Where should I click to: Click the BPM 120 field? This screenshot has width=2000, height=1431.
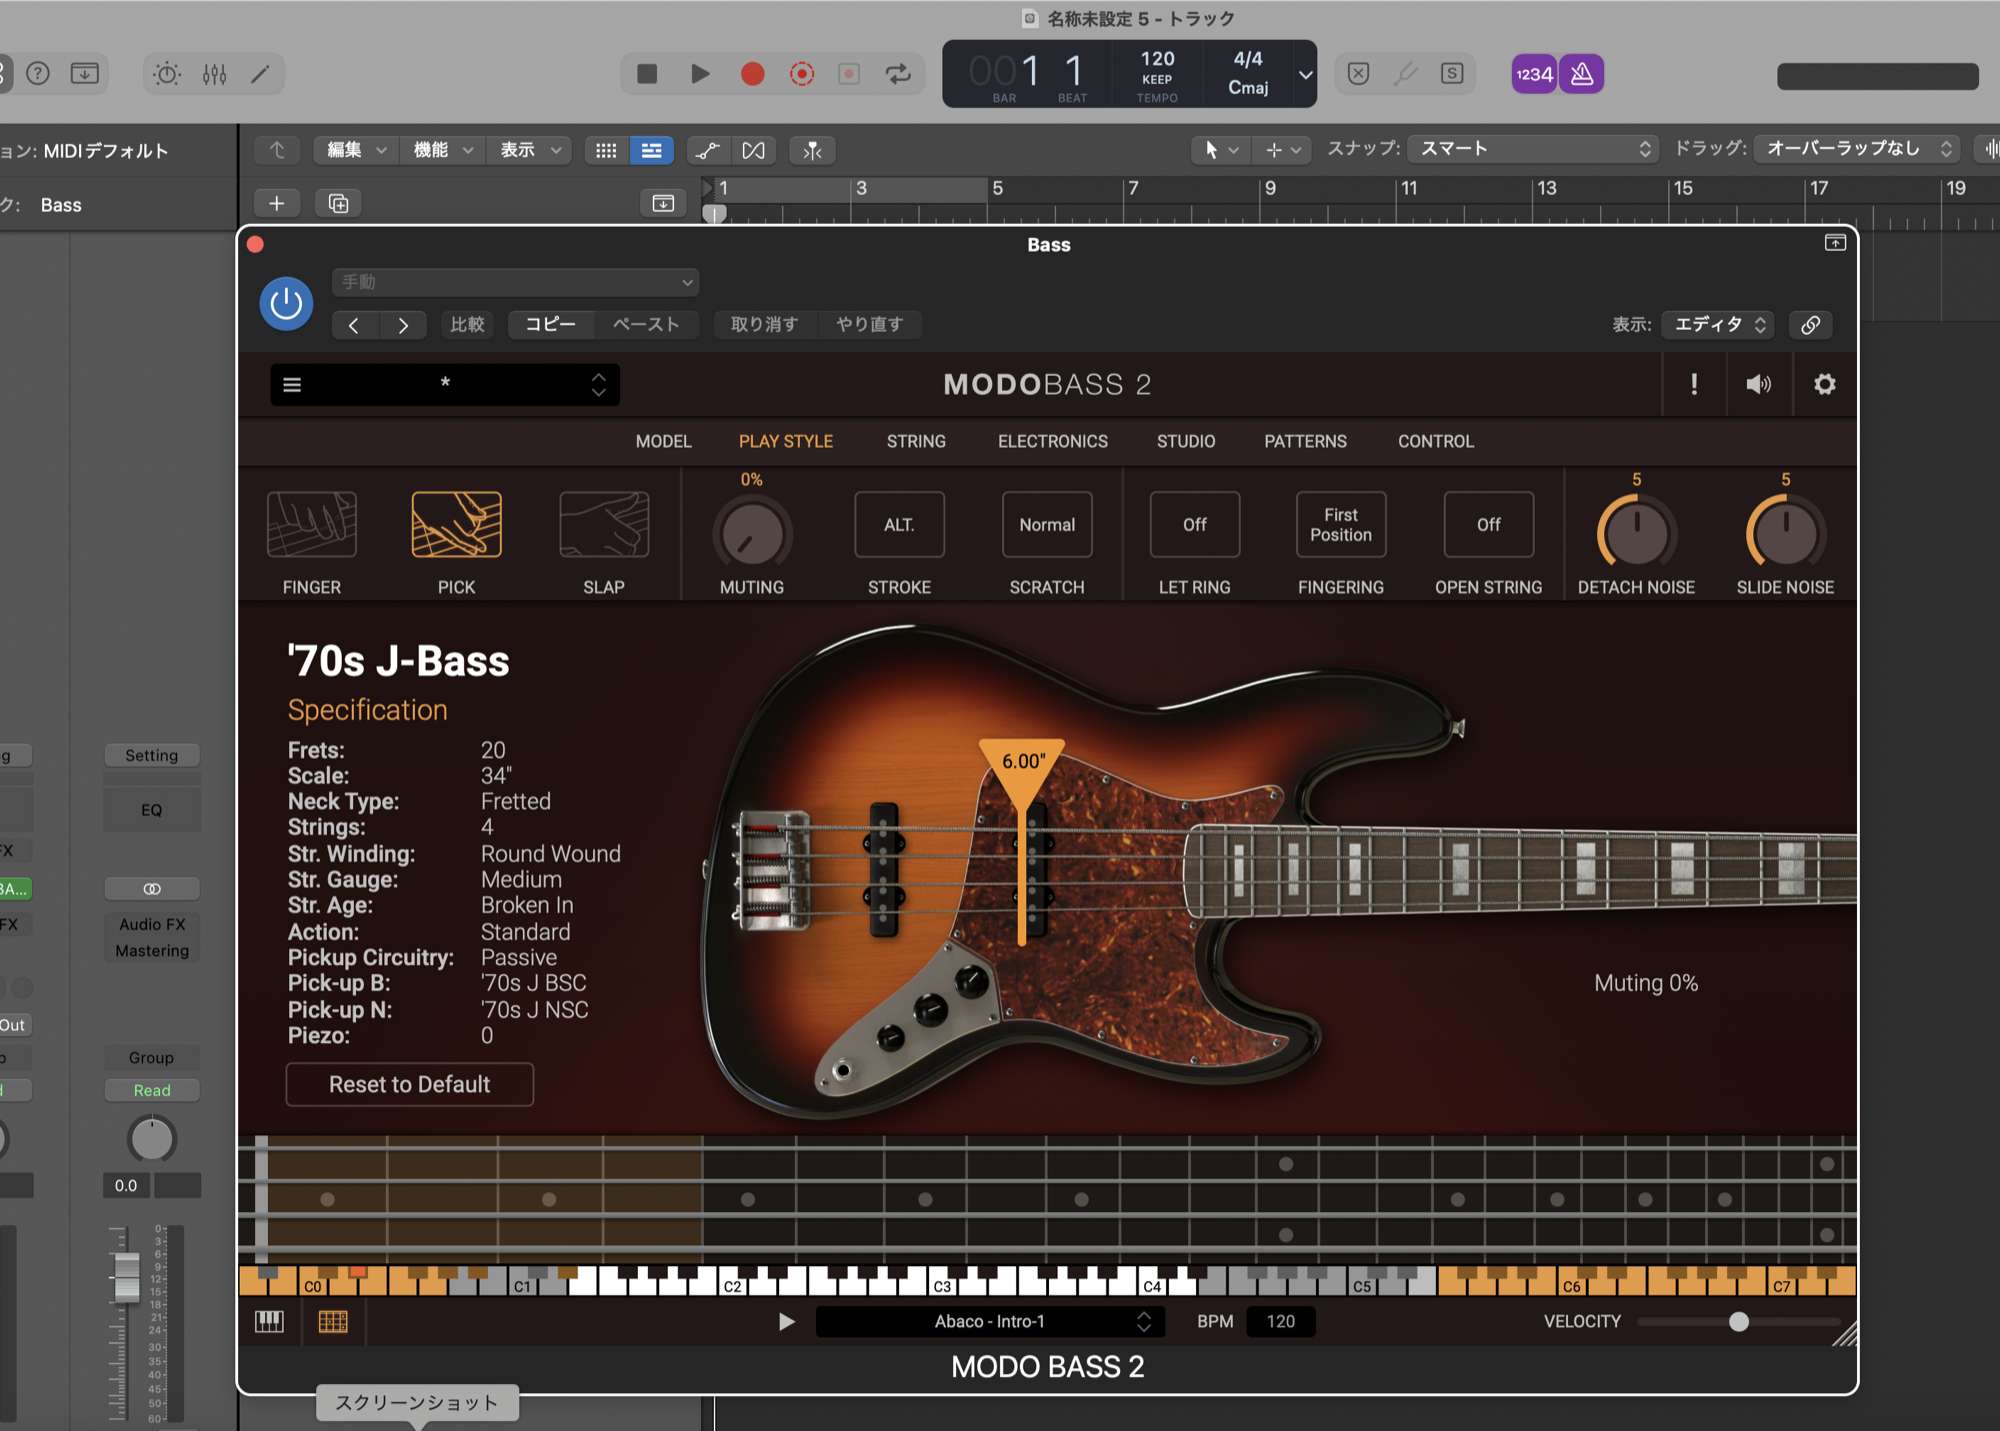pyautogui.click(x=1281, y=1322)
